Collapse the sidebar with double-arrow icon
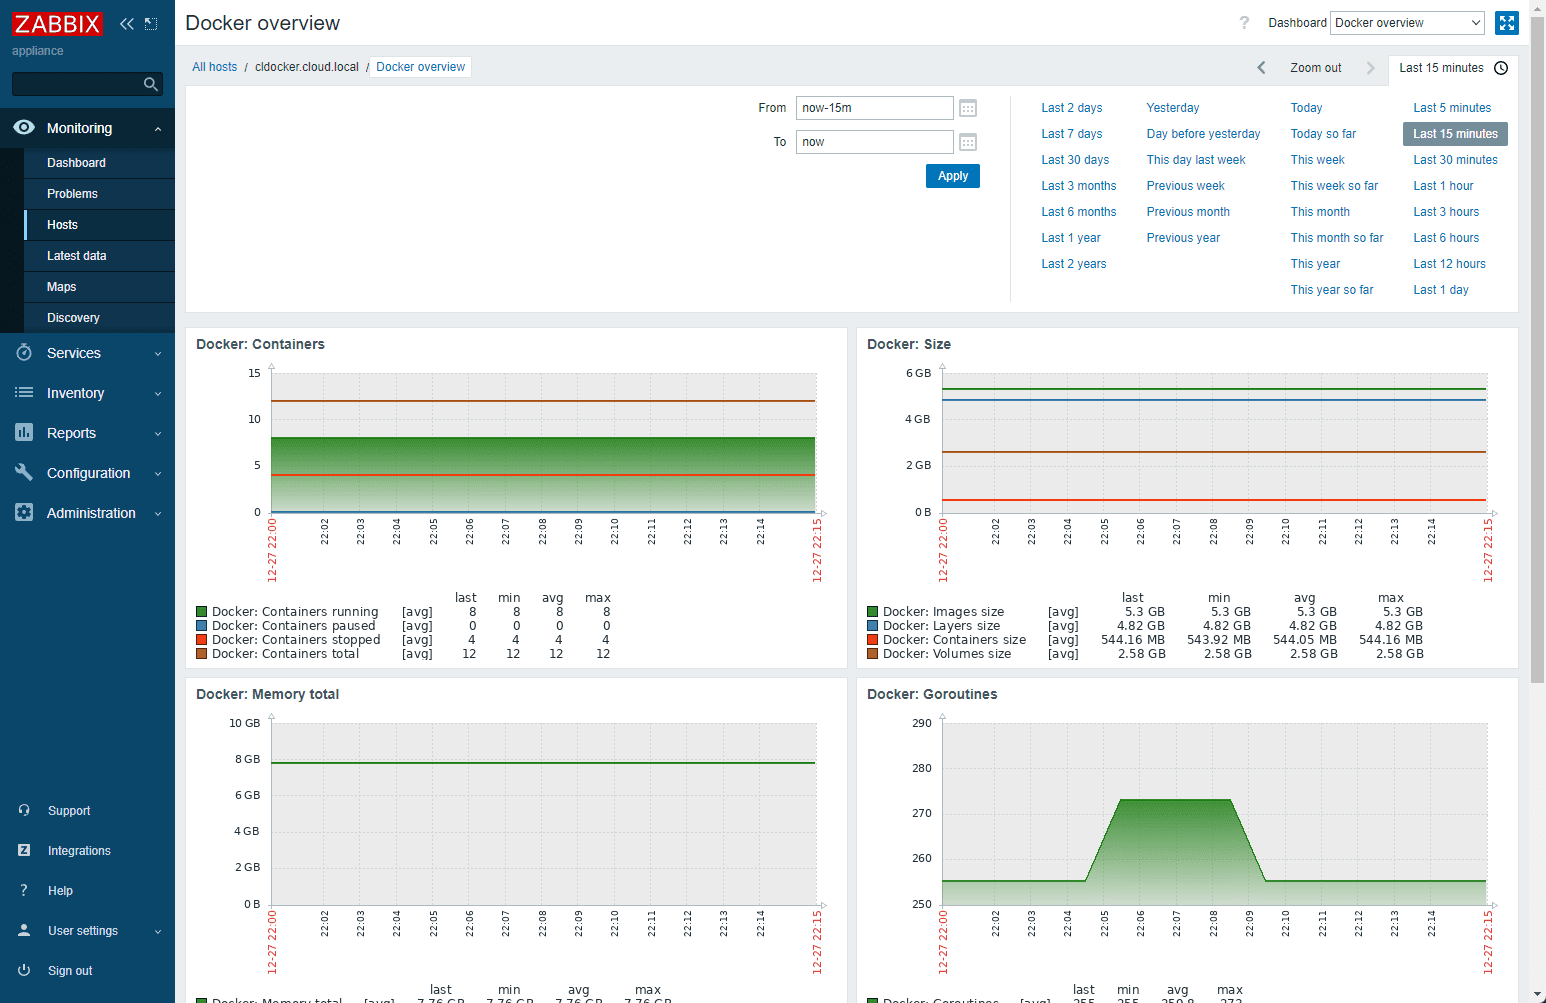1546x1003 pixels. point(127,24)
